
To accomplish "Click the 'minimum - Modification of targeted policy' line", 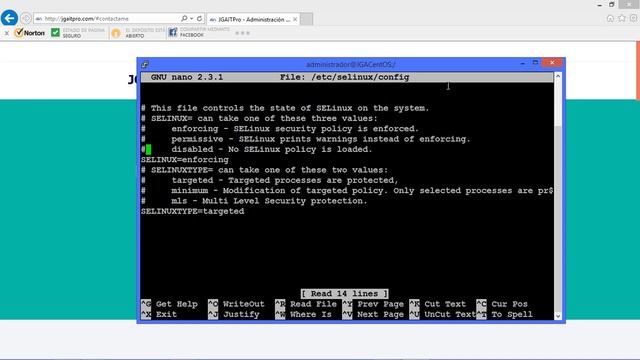I will click(347, 191).
